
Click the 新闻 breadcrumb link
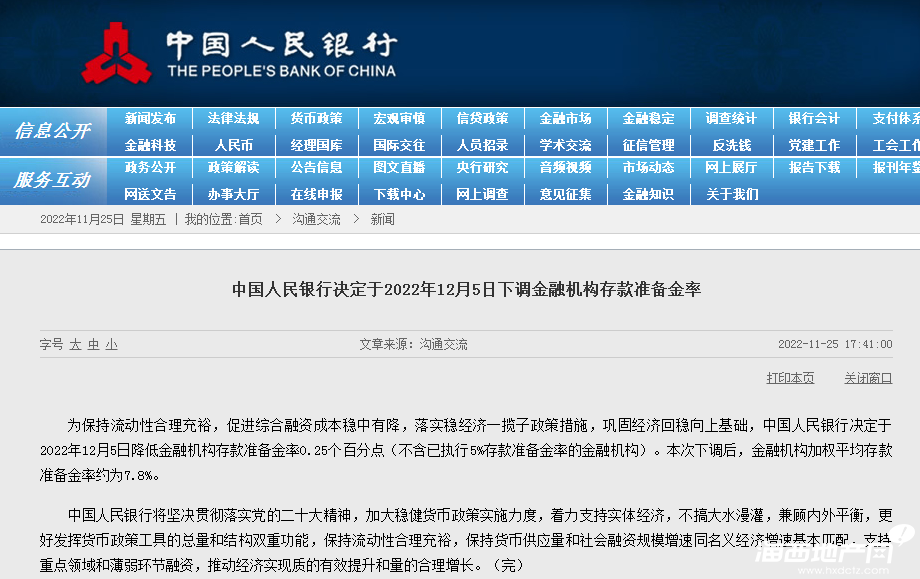pyautogui.click(x=383, y=219)
